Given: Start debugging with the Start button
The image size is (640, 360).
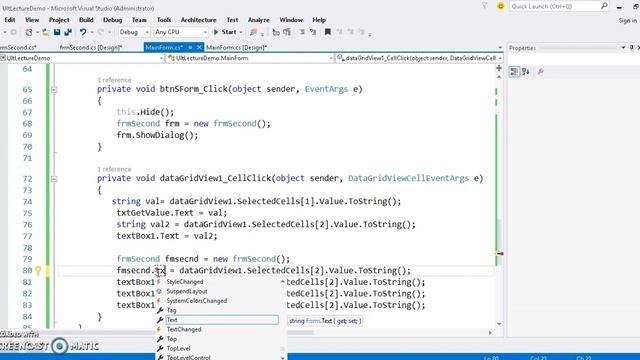Looking at the screenshot, I should [225, 32].
